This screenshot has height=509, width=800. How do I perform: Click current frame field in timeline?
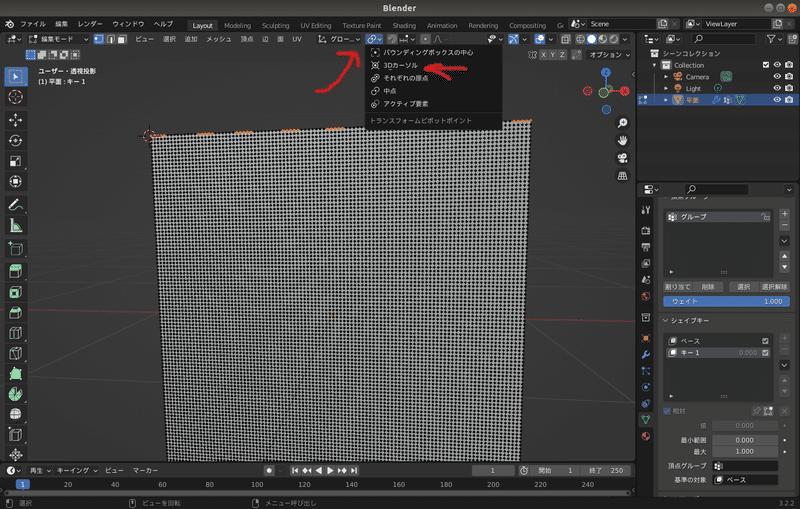click(493, 470)
